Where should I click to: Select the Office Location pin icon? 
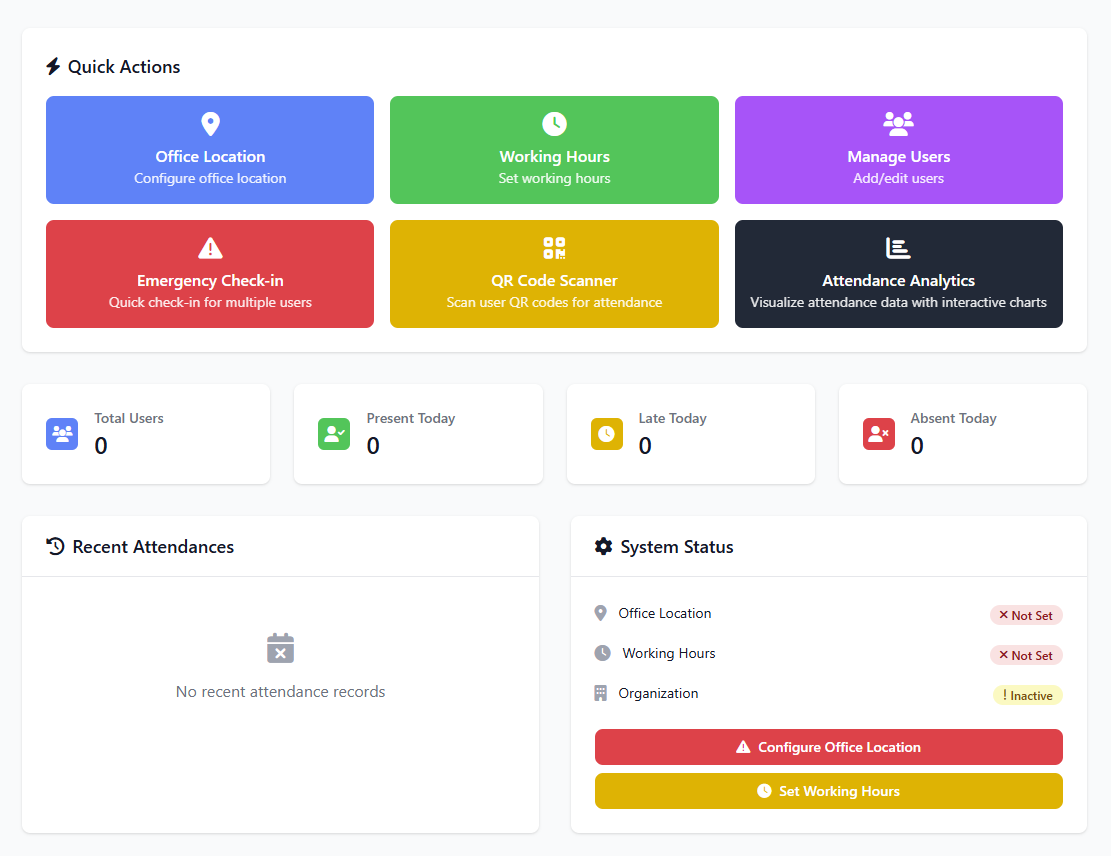pos(209,123)
